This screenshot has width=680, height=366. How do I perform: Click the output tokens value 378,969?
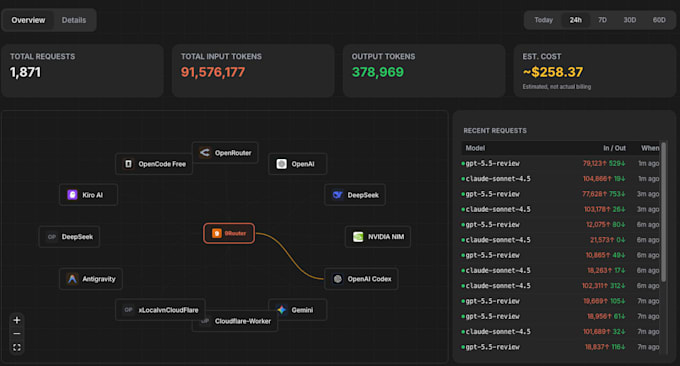tap(378, 72)
